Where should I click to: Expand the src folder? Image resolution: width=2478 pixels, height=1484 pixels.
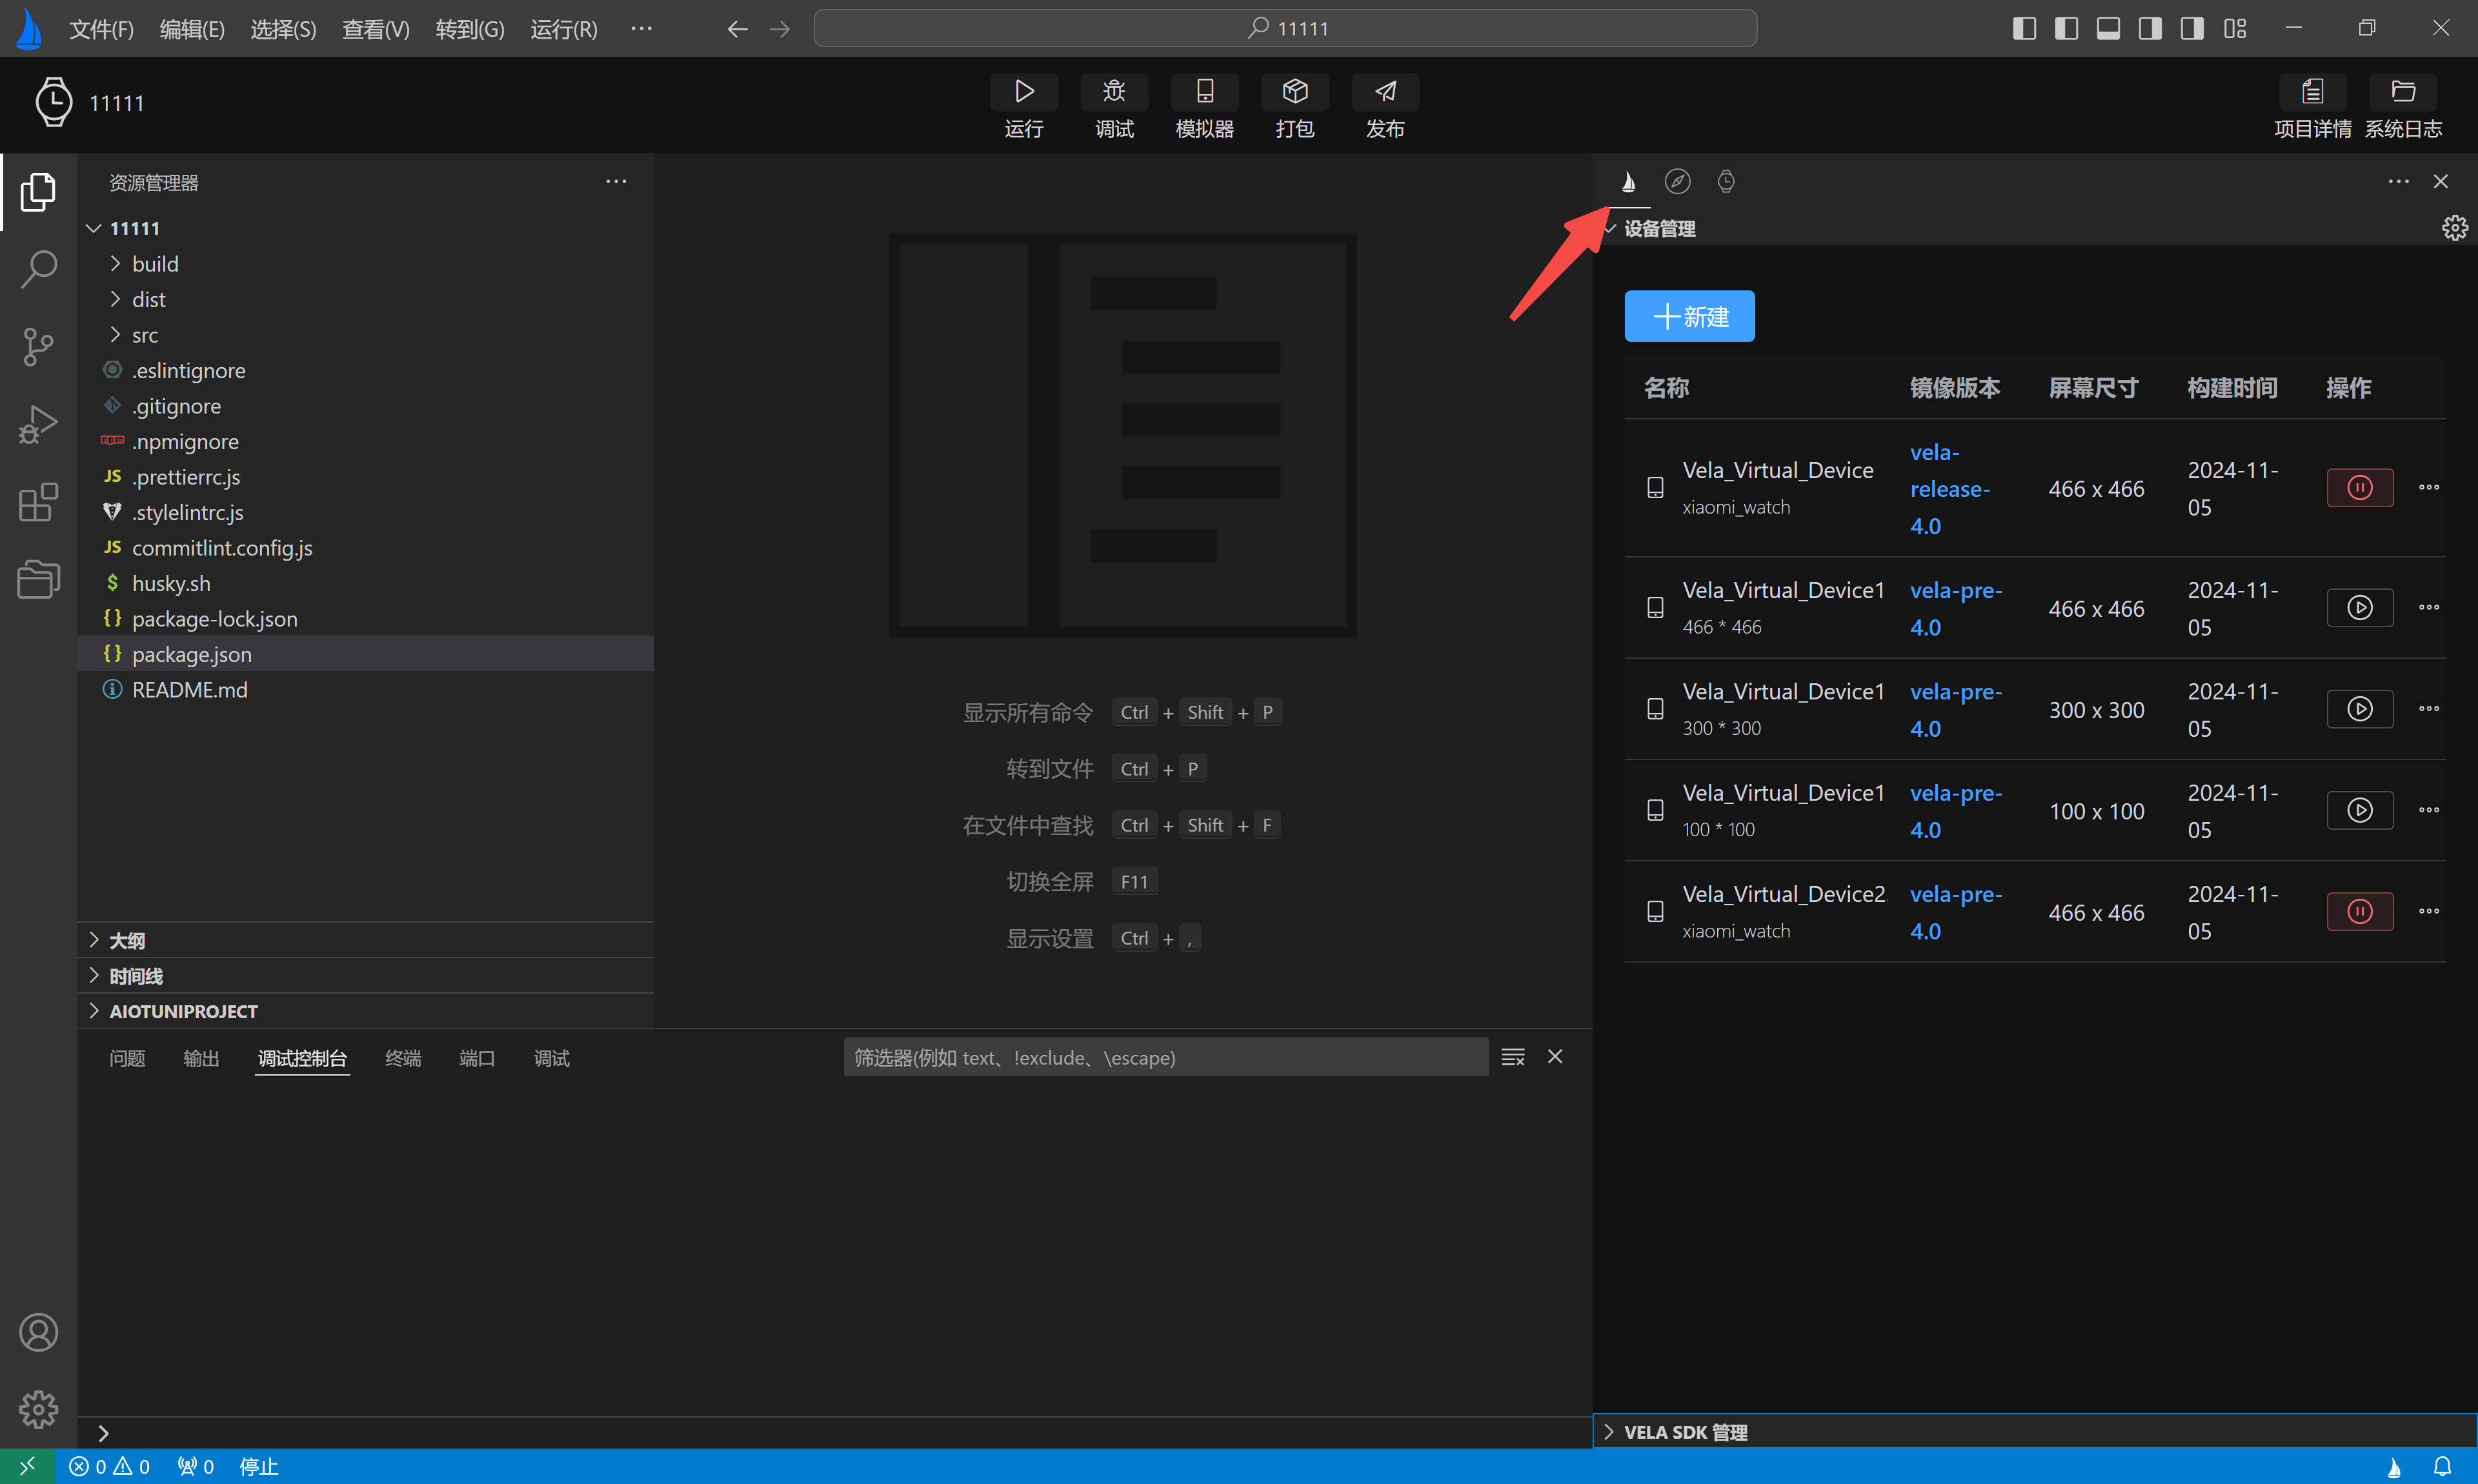pyautogui.click(x=145, y=335)
